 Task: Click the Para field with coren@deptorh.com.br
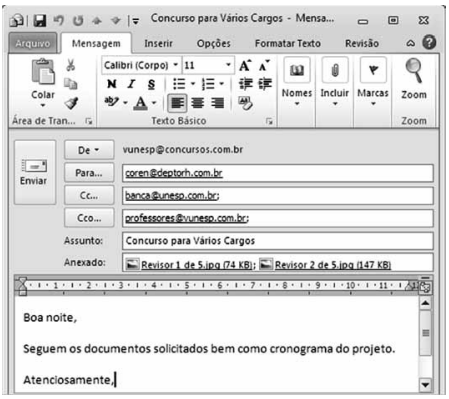[x=278, y=173]
